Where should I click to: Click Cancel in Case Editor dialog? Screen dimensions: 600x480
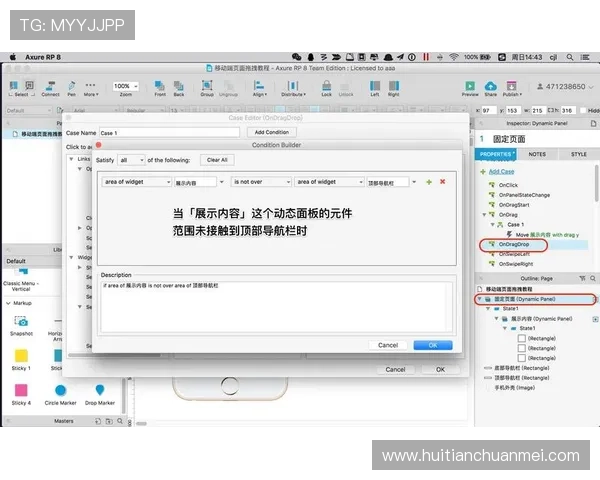(x=395, y=369)
